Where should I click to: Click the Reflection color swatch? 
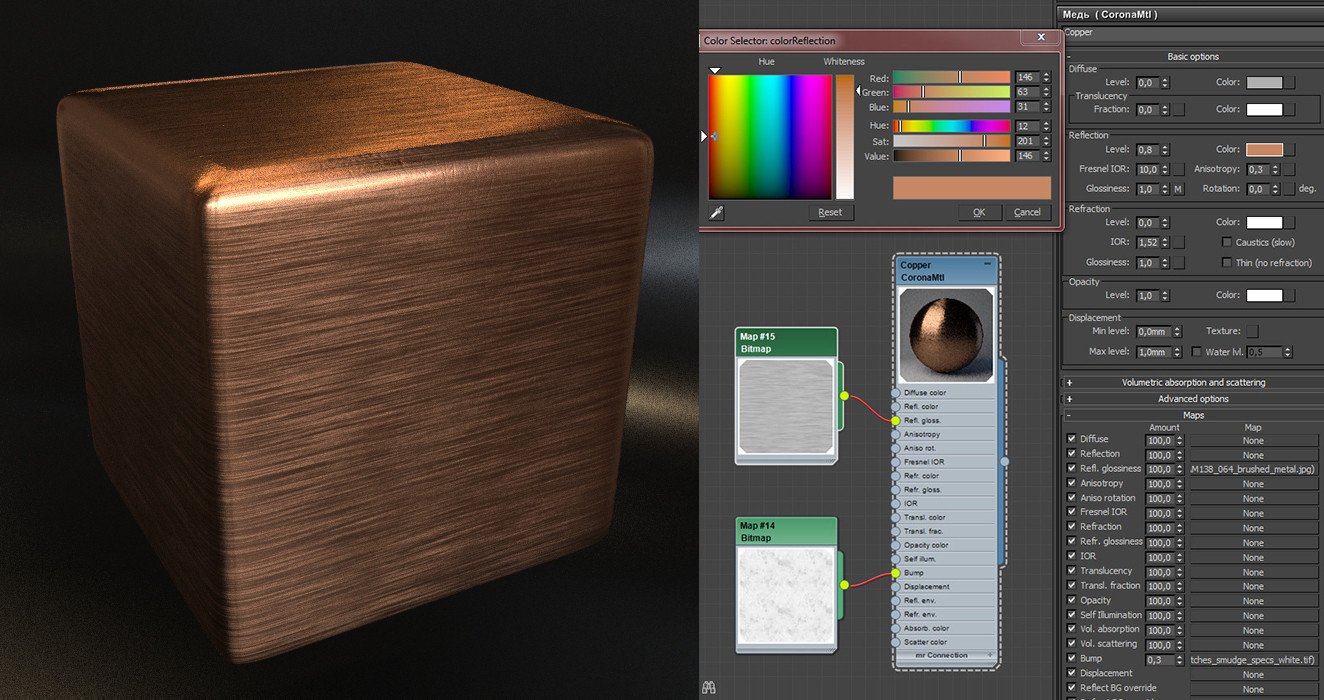tap(1264, 150)
